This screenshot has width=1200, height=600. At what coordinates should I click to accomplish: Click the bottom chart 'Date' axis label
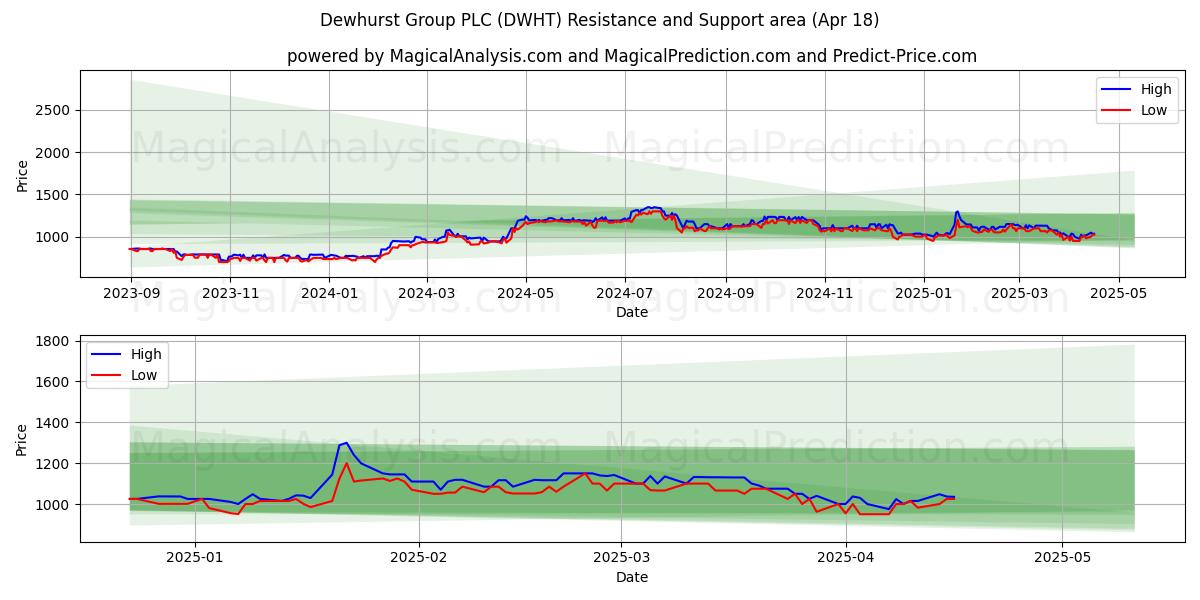coord(632,577)
